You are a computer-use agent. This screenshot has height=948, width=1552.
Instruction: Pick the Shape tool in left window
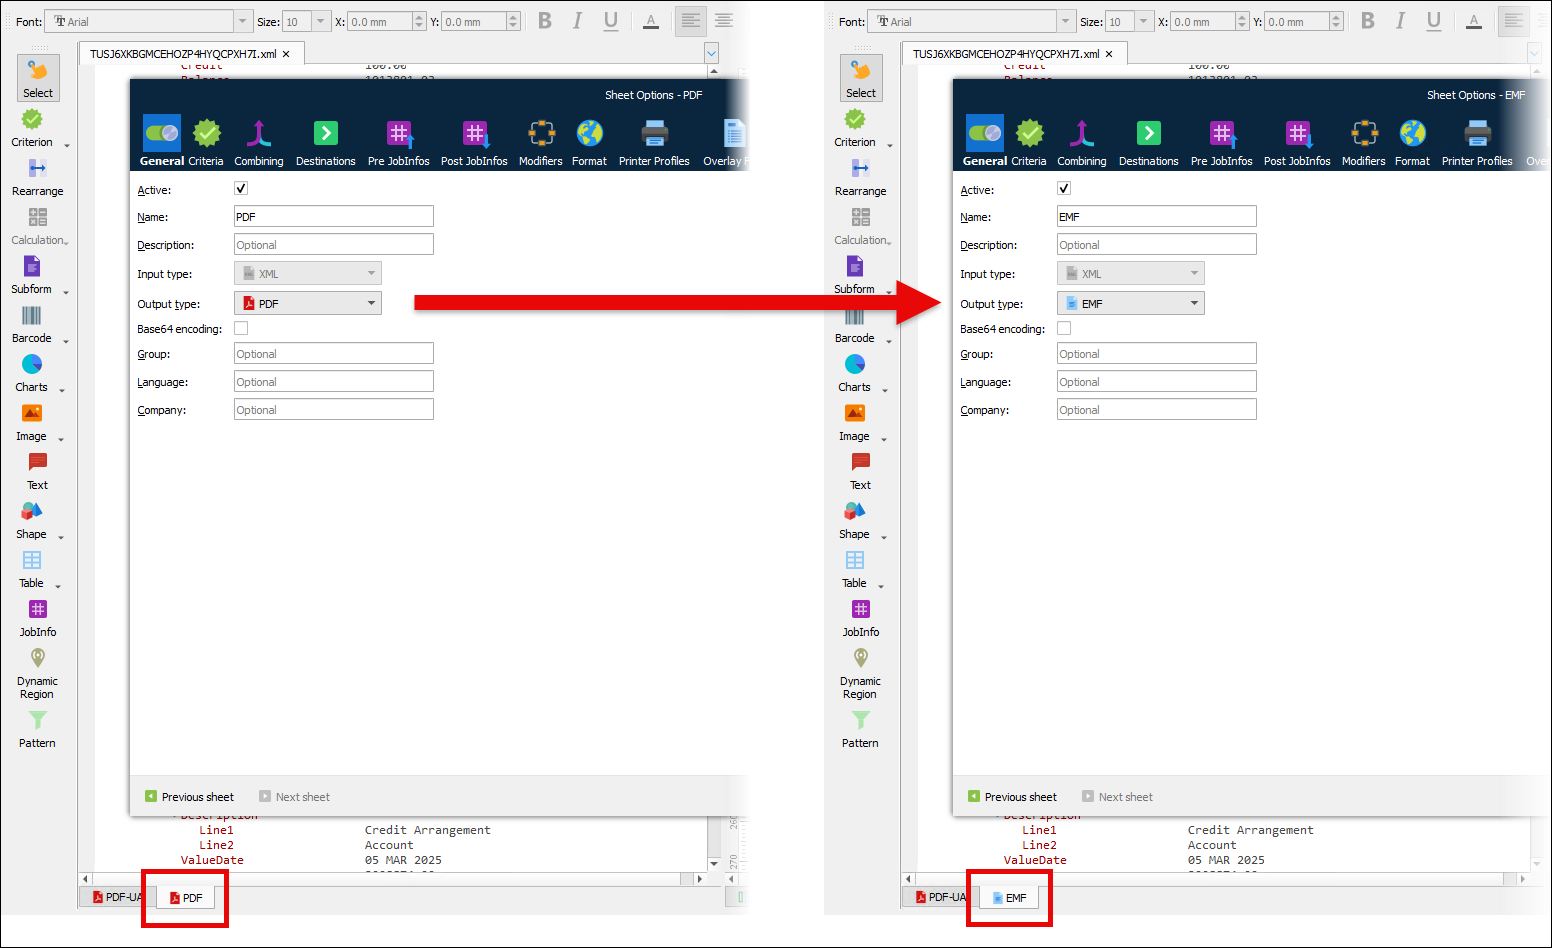tap(32, 520)
